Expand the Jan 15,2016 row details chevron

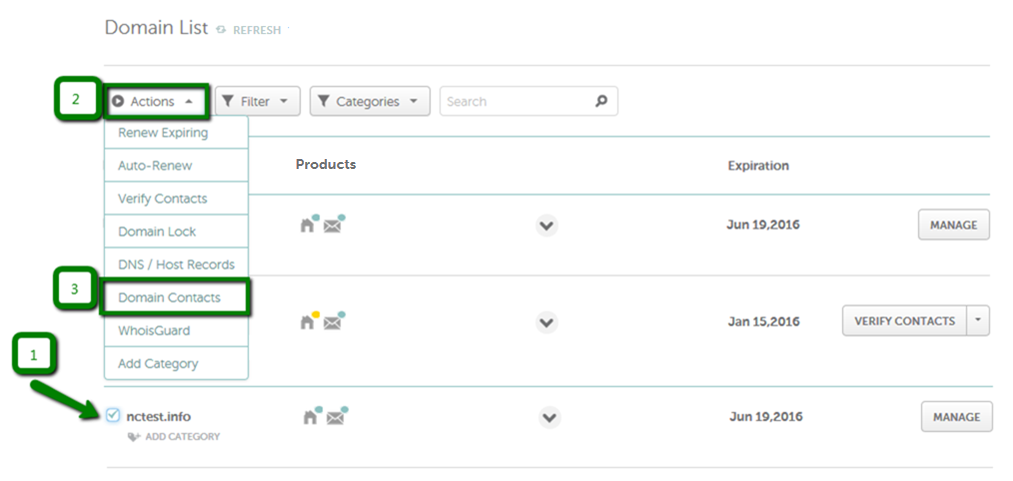pos(547,322)
